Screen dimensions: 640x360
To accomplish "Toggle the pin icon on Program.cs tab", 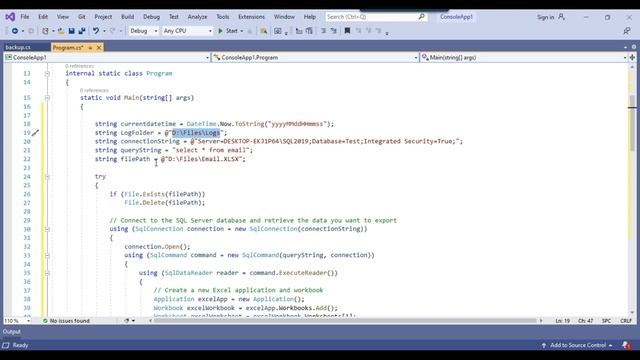I will (90, 48).
